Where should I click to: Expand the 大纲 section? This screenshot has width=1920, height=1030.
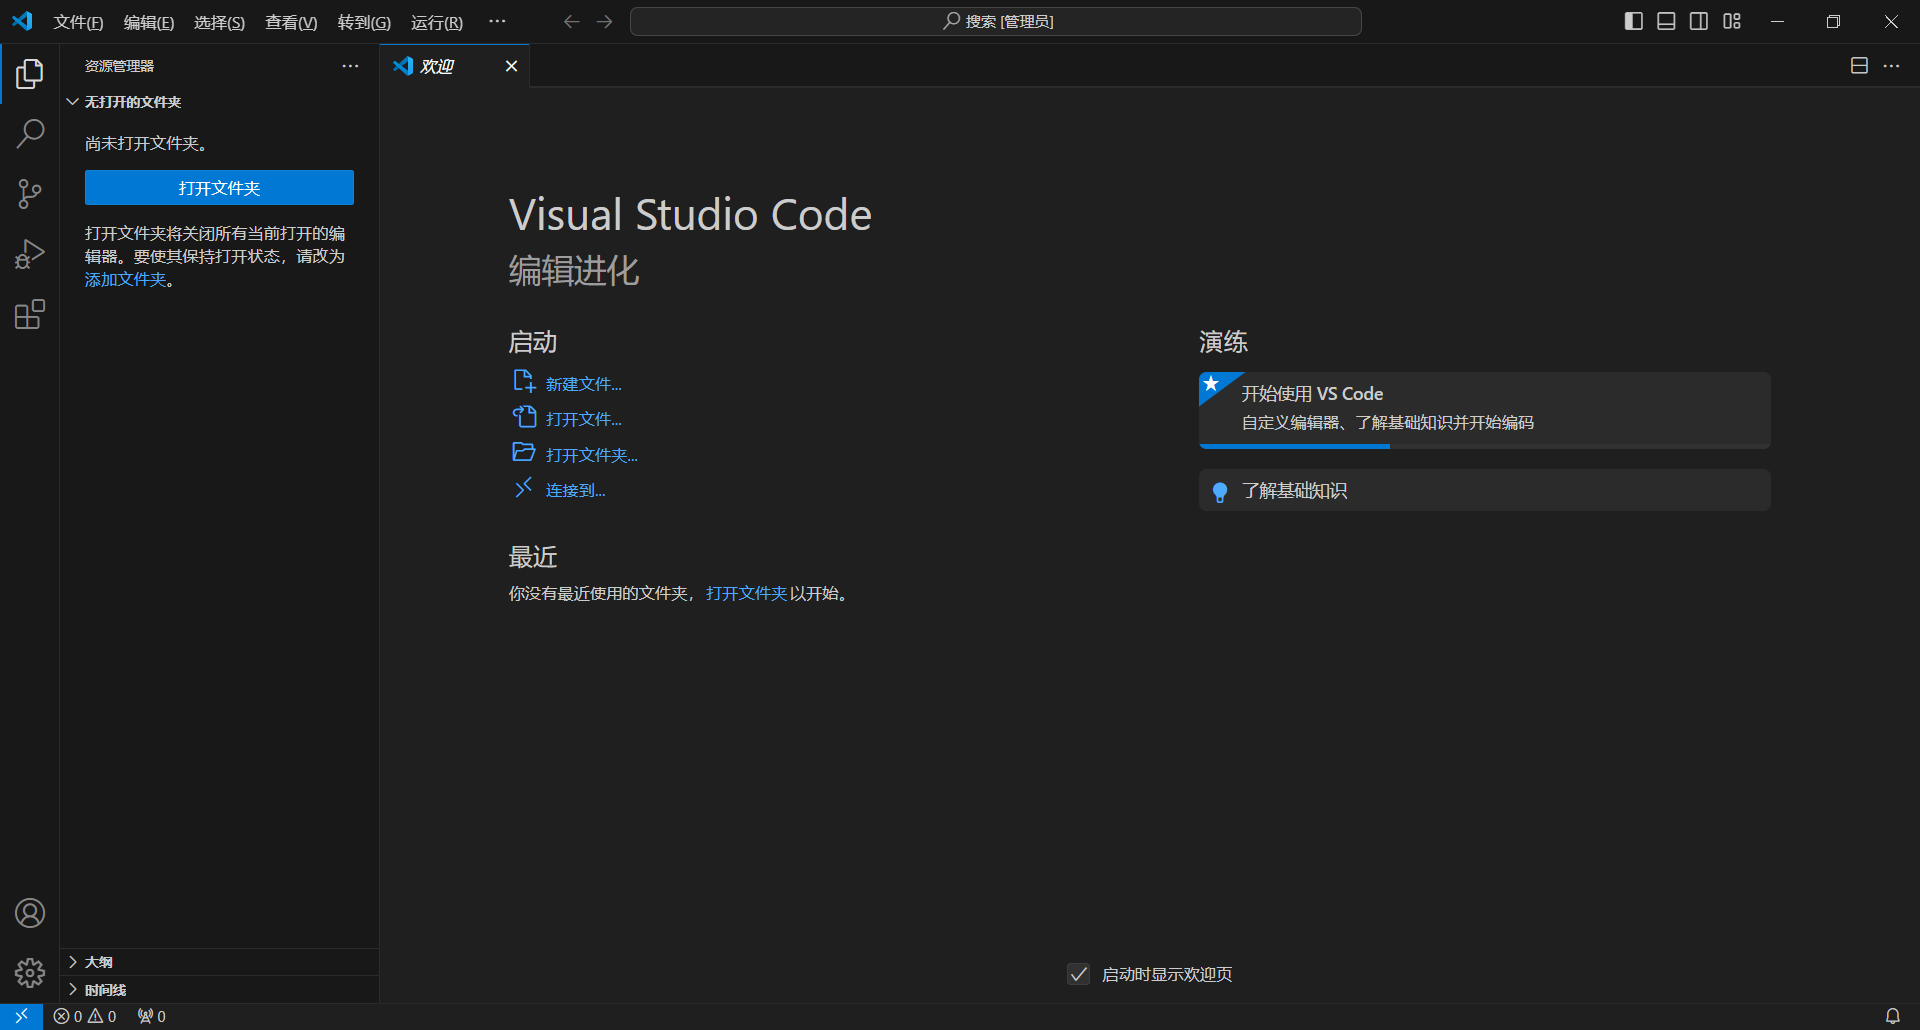219,962
